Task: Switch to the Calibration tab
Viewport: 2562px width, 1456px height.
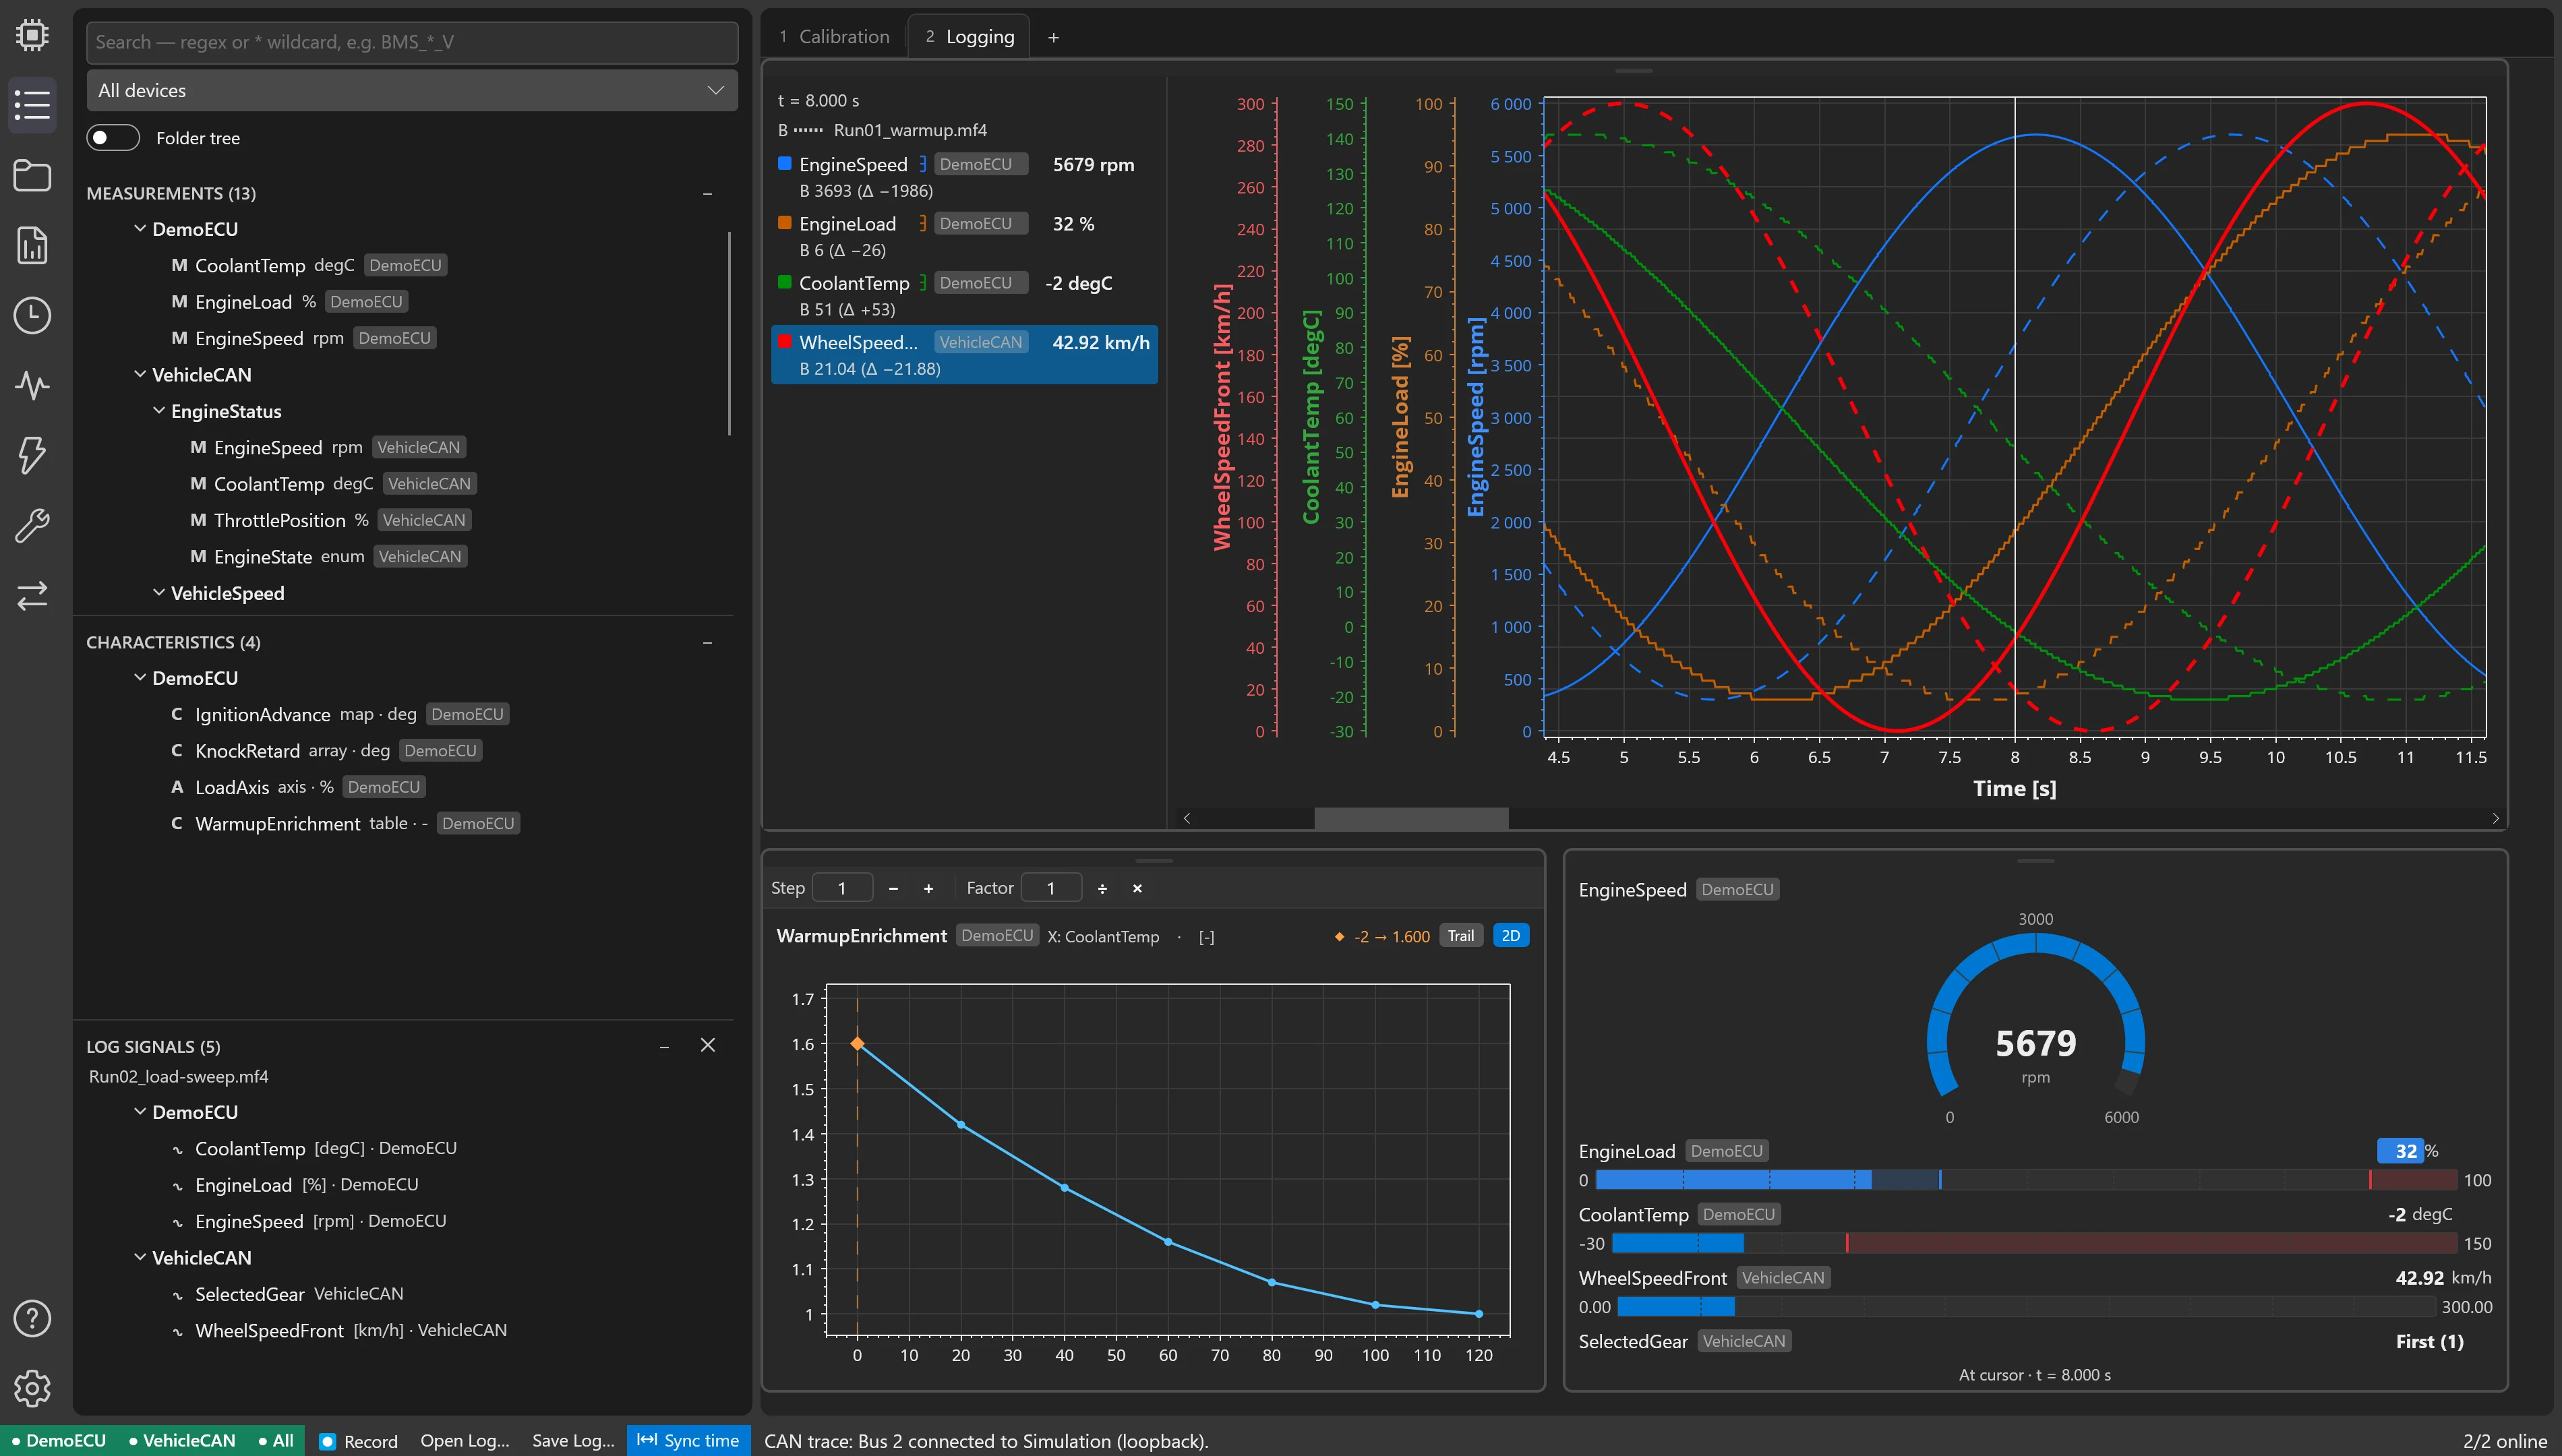Action: pyautogui.click(x=834, y=37)
